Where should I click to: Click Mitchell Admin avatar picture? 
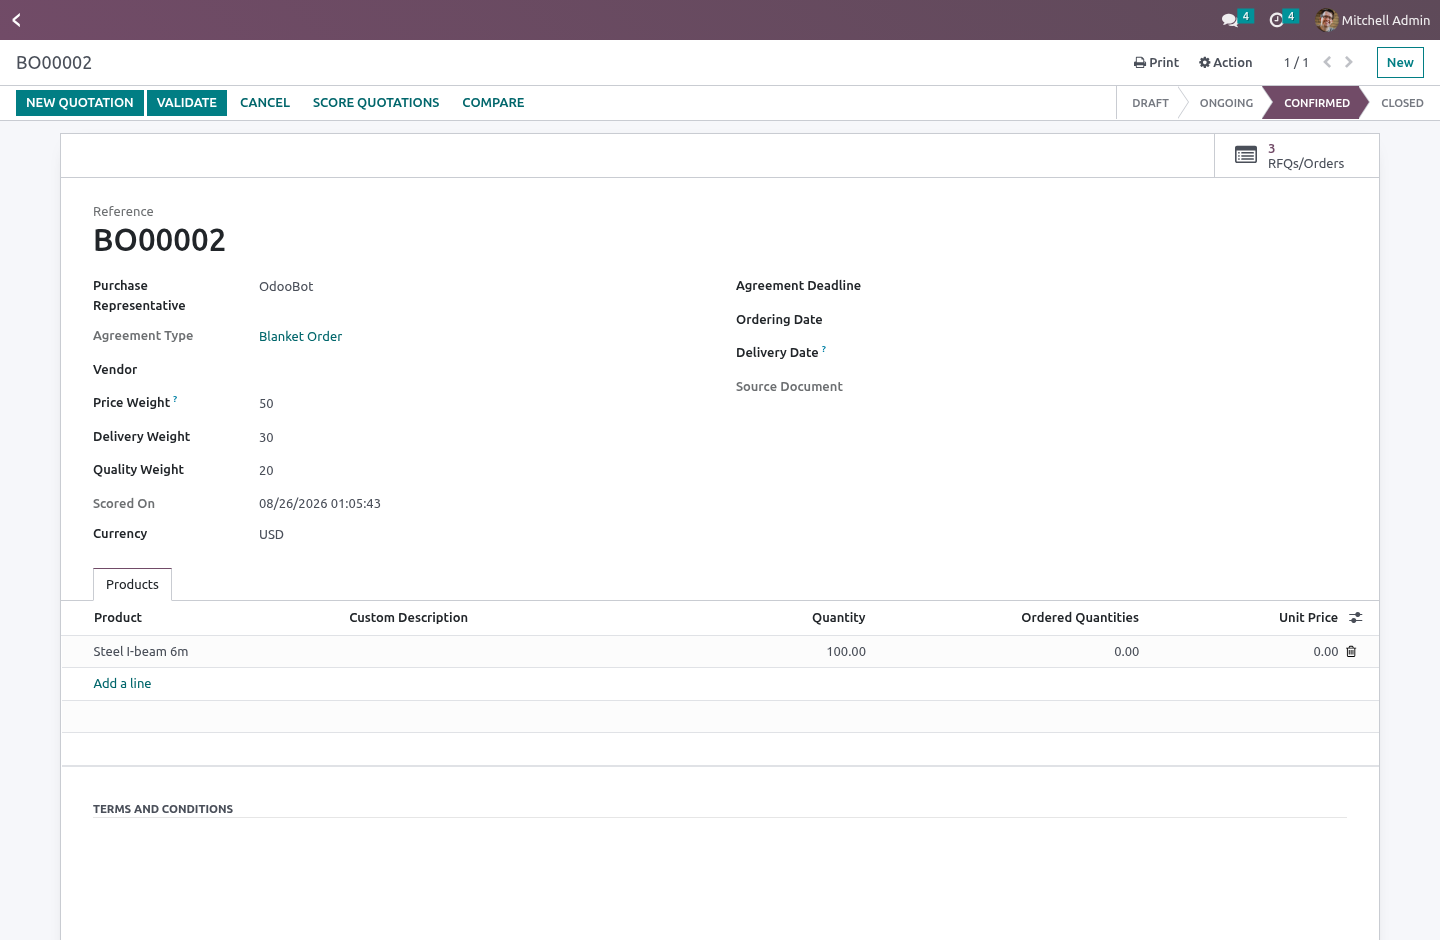click(1327, 20)
